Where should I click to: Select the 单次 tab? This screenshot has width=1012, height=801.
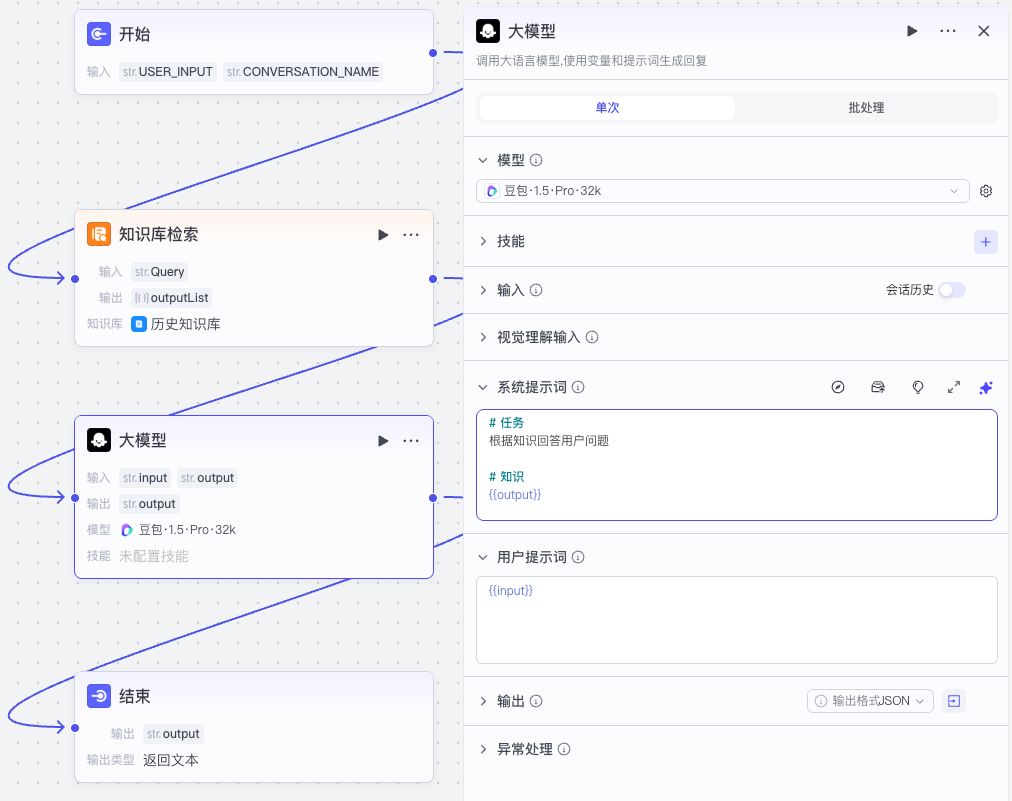click(605, 107)
